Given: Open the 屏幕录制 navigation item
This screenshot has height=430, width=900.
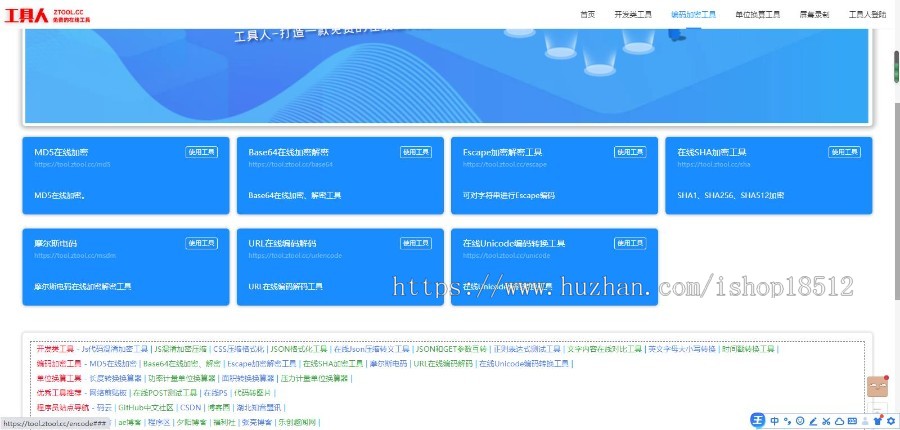Looking at the screenshot, I should pyautogui.click(x=814, y=15).
